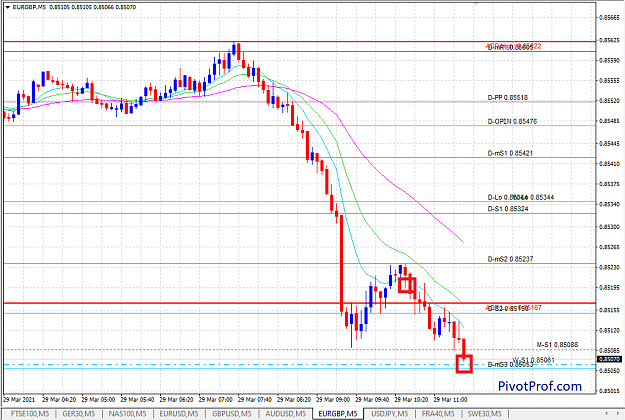Click the 0.85120 price axis value

pos(609,330)
